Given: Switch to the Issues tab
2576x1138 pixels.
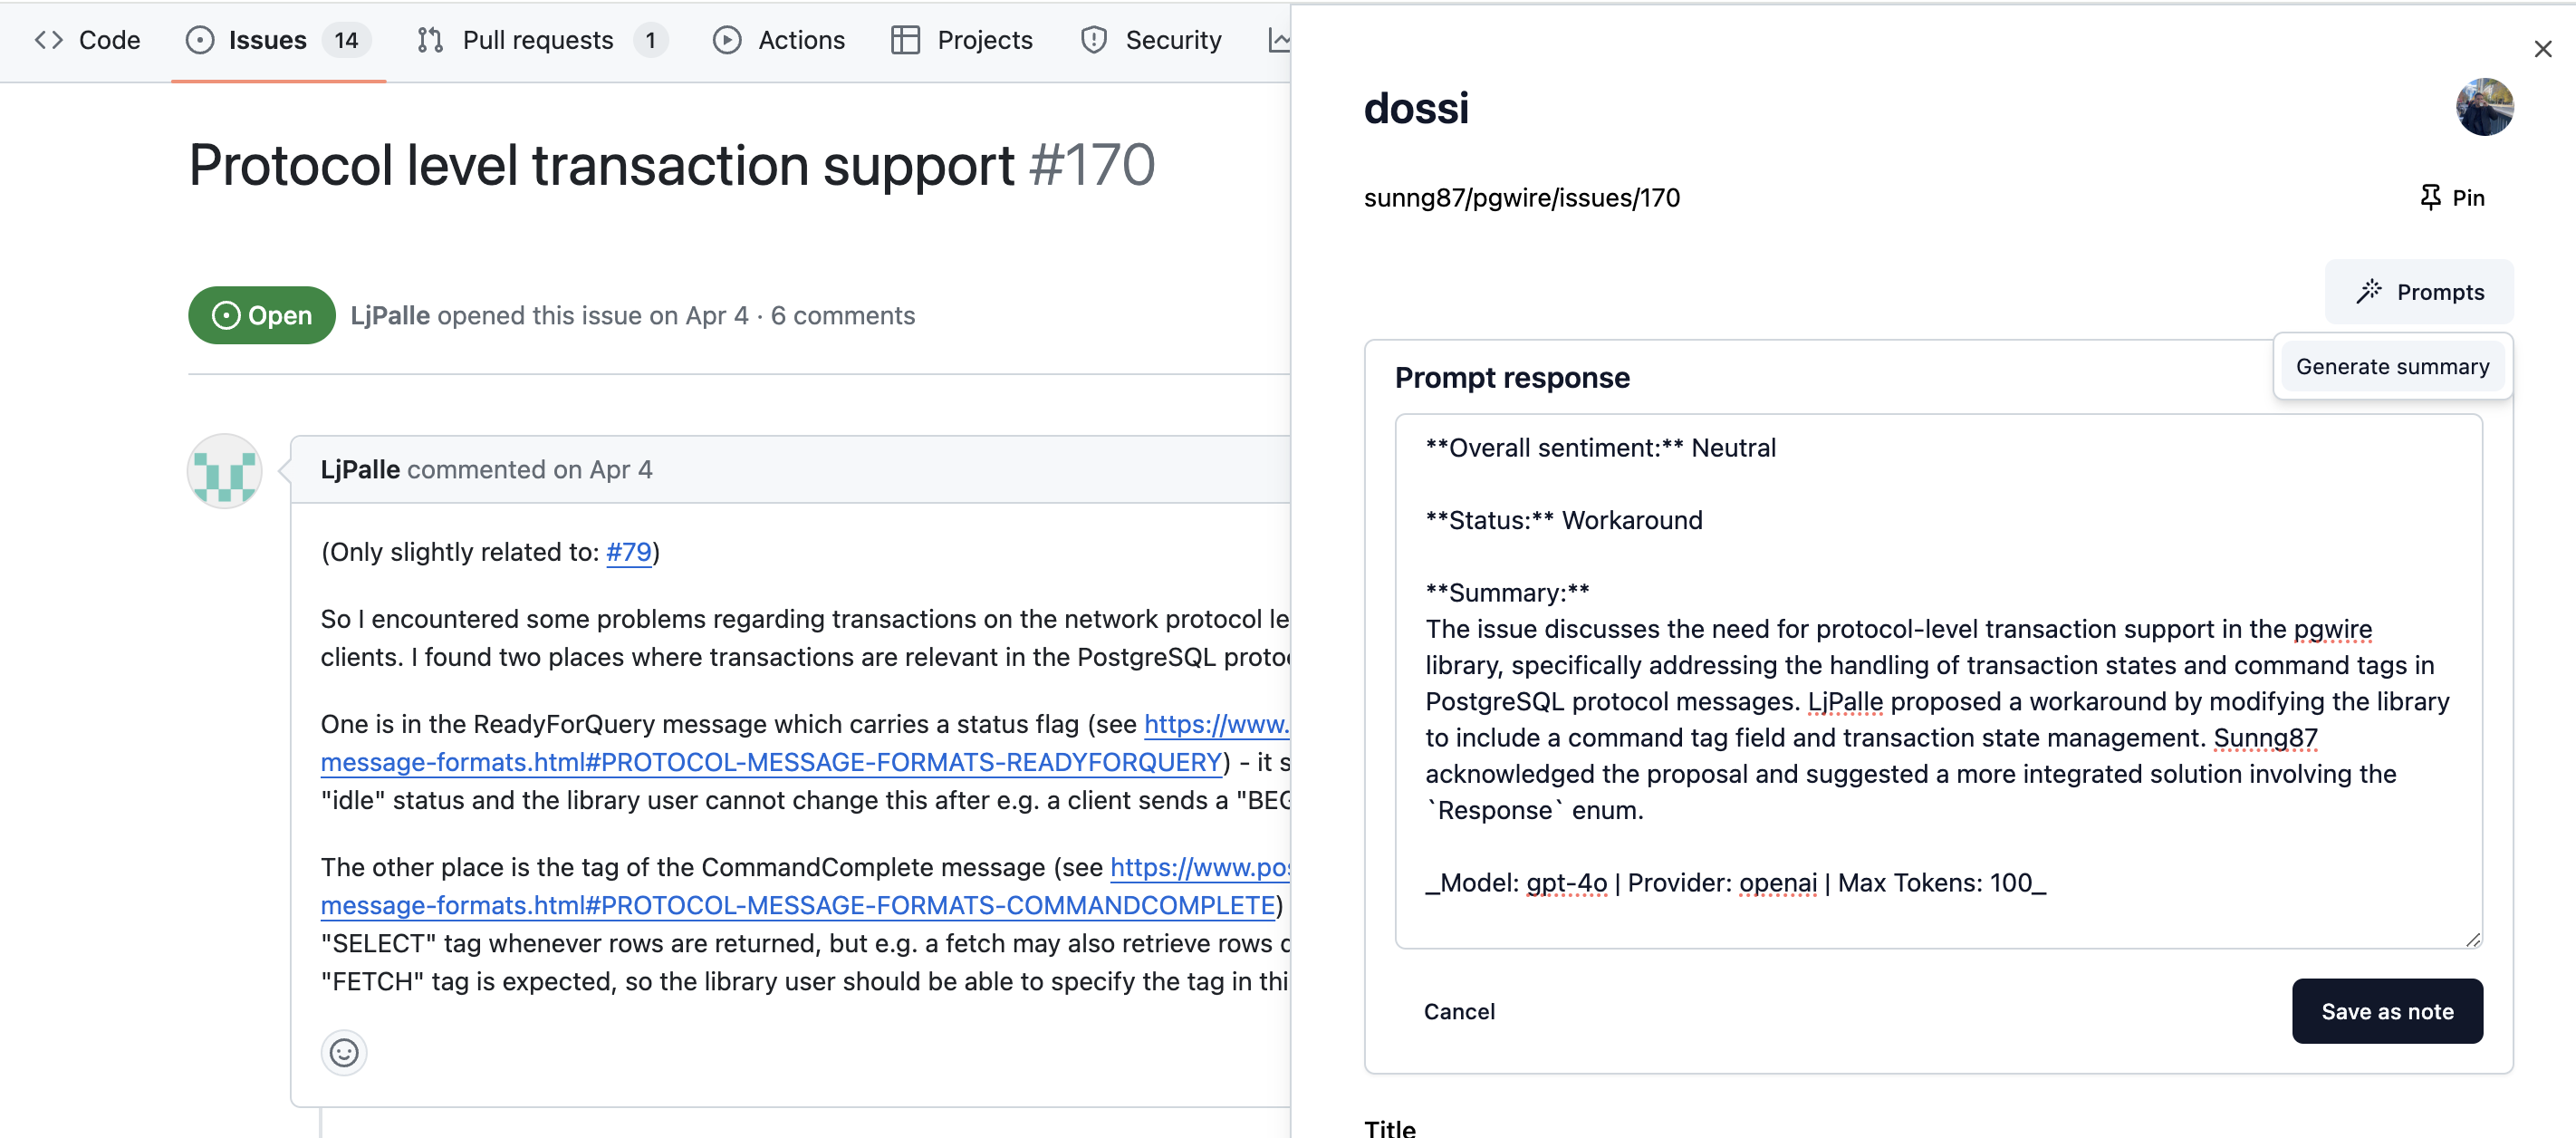Looking at the screenshot, I should pyautogui.click(x=278, y=40).
